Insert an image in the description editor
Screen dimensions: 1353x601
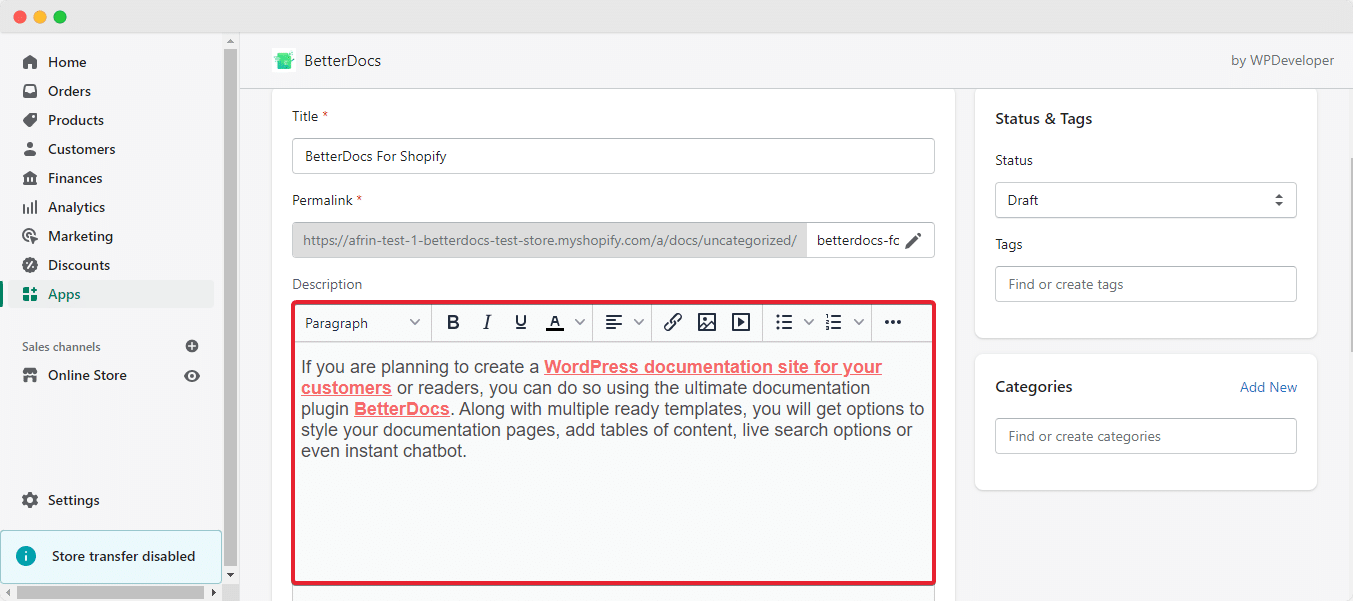coord(707,321)
